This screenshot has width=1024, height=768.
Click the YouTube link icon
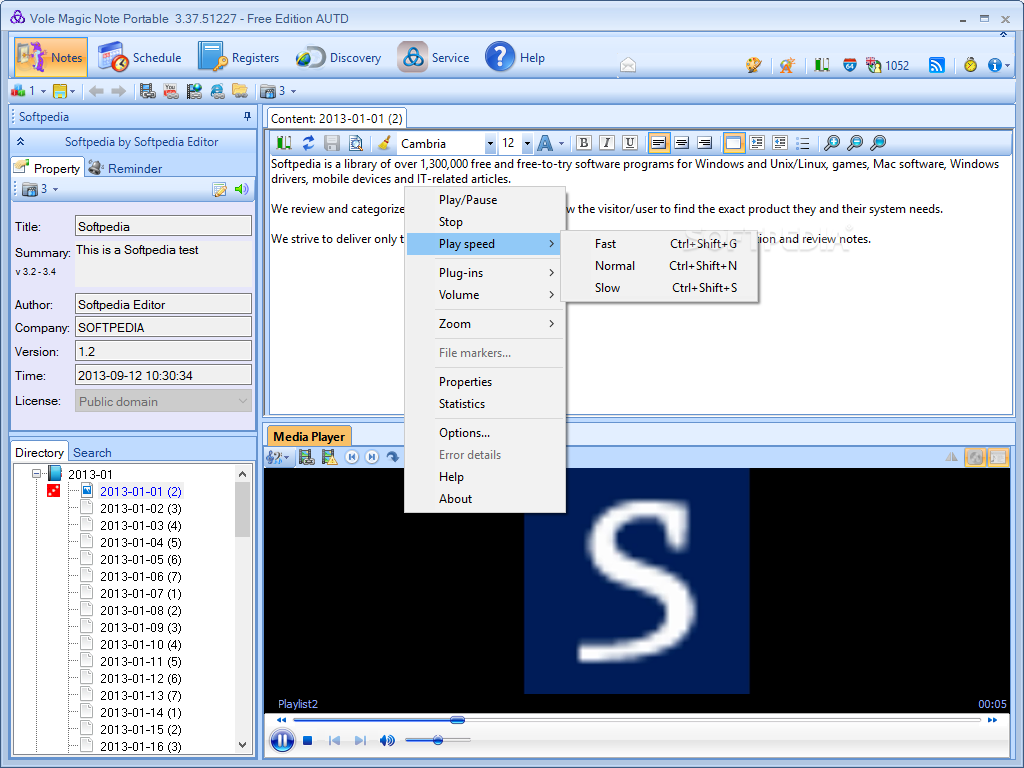pyautogui.click(x=170, y=91)
